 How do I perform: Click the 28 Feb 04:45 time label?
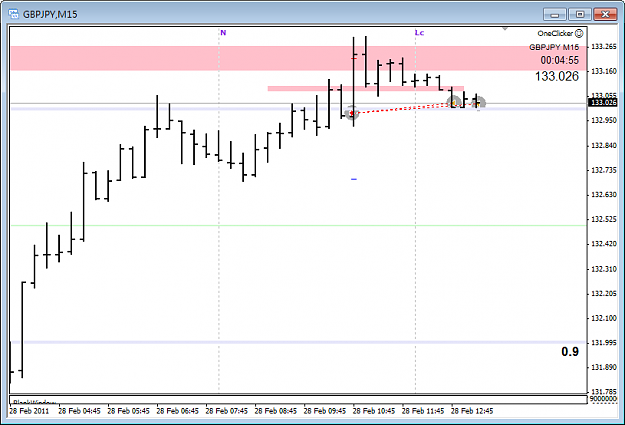pyautogui.click(x=79, y=411)
